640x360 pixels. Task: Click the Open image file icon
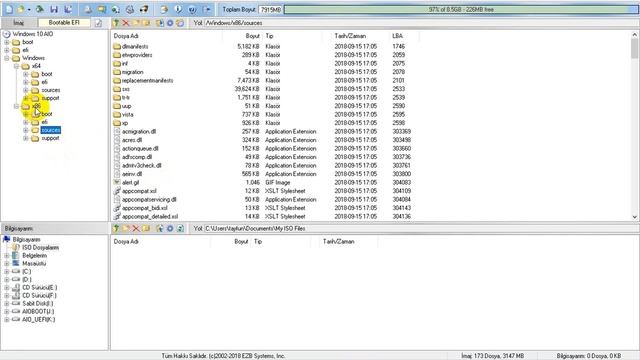(20, 9)
